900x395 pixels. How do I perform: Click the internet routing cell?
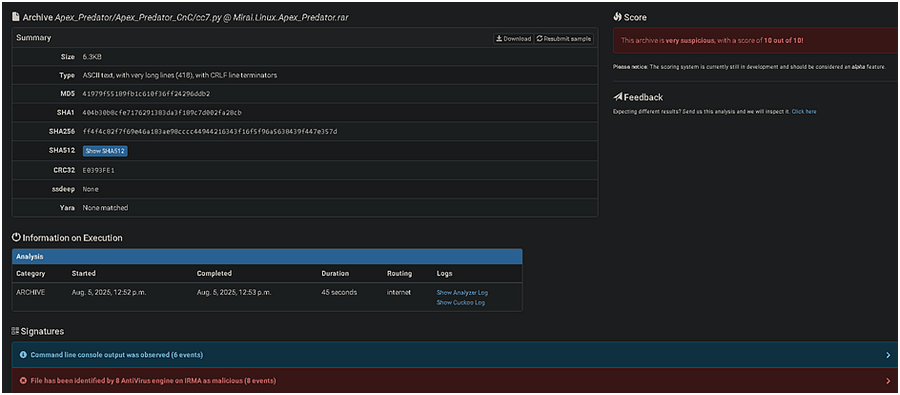pos(399,293)
